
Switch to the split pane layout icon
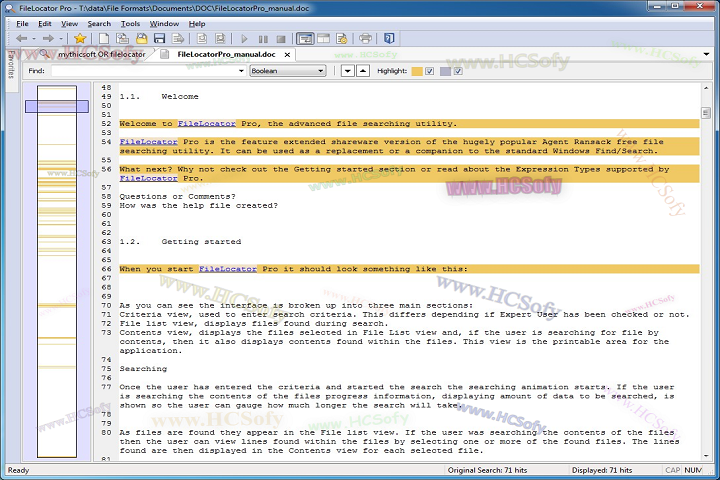[x=324, y=39]
